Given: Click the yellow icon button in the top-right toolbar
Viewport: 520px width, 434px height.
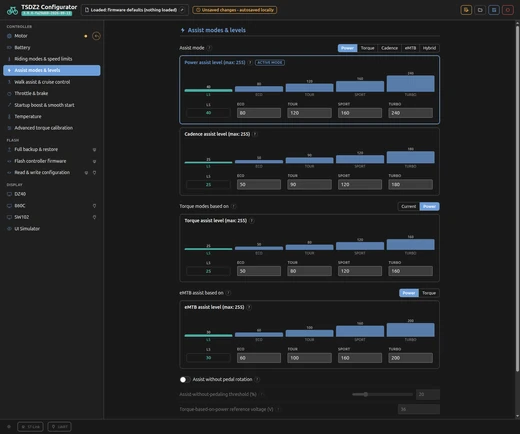Looking at the screenshot, I should [466, 10].
